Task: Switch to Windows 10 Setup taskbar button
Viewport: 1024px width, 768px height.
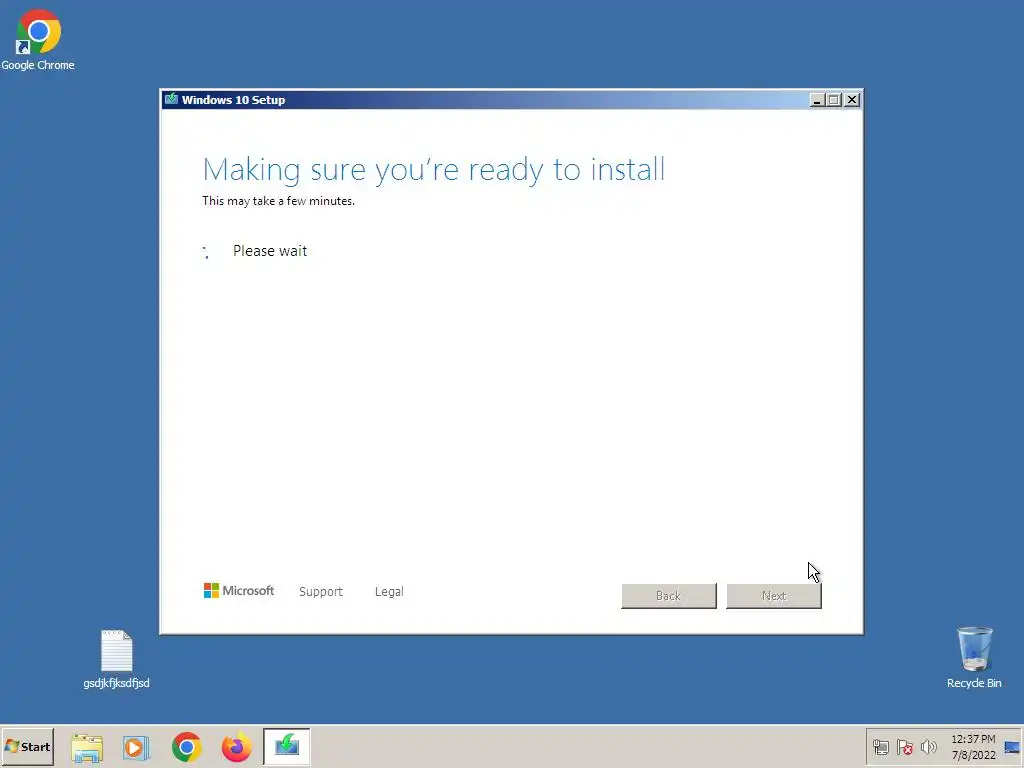Action: (x=287, y=746)
